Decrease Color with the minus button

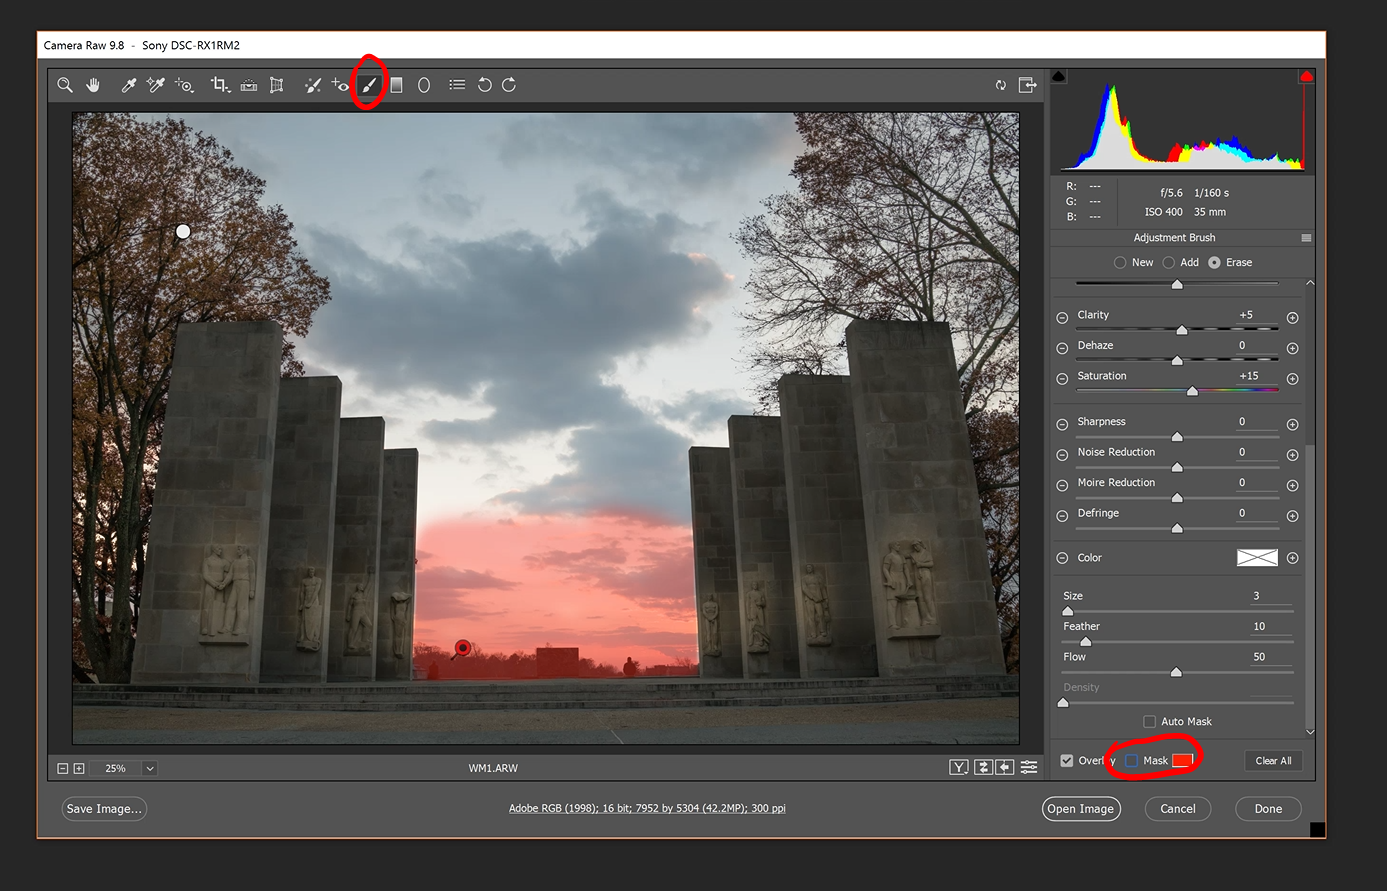click(x=1062, y=558)
